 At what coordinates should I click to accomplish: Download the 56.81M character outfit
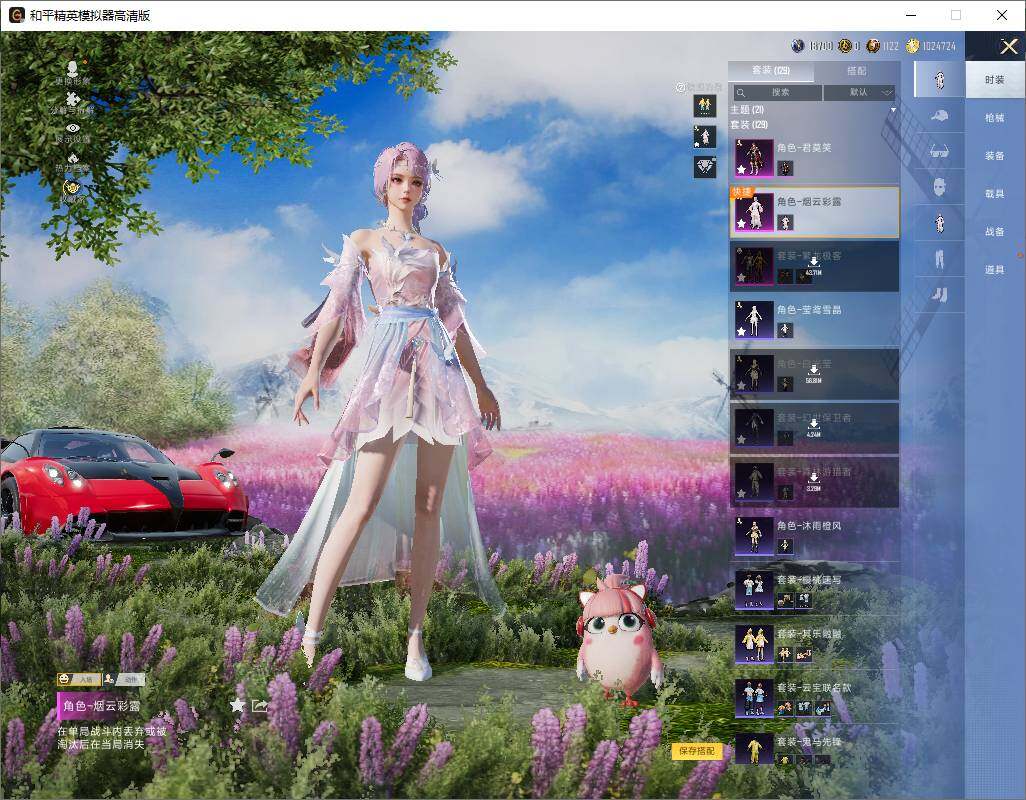[813, 374]
